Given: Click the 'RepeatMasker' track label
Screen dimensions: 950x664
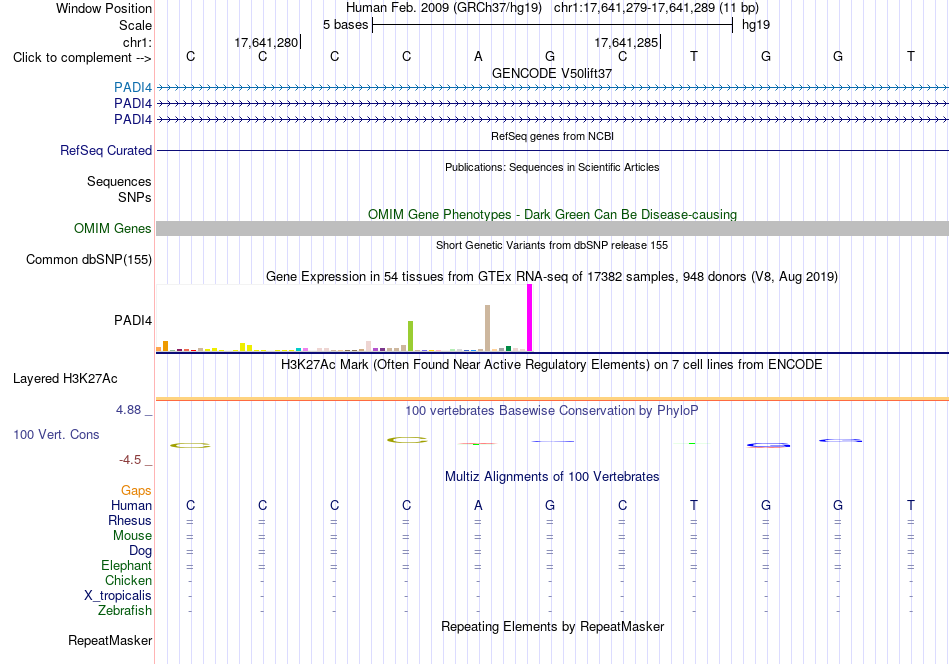Looking at the screenshot, I should [110, 640].
